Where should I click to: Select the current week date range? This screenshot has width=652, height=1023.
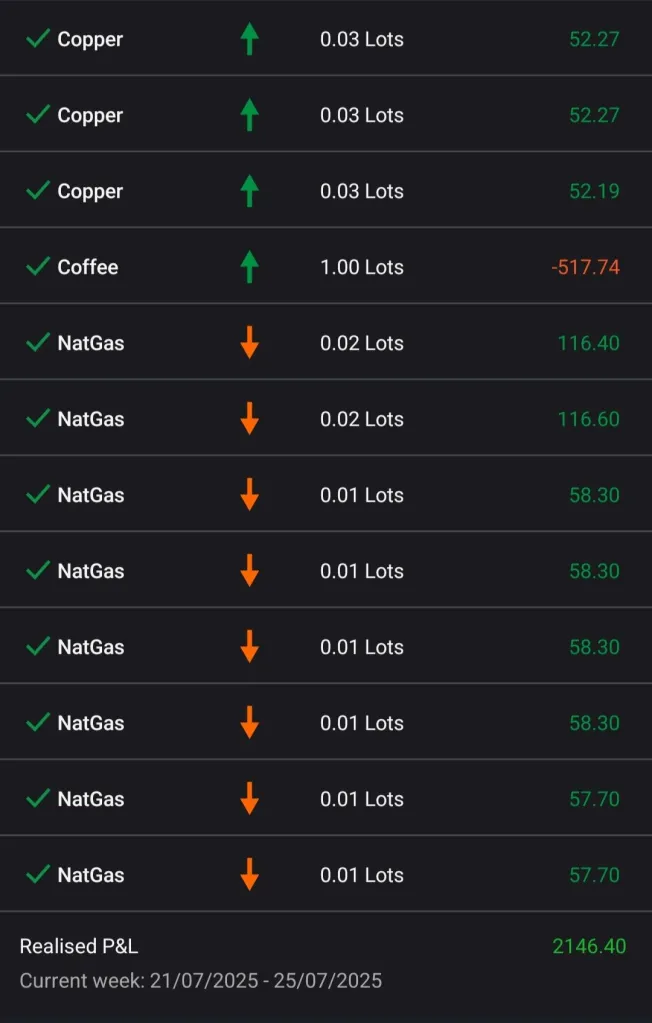(201, 980)
